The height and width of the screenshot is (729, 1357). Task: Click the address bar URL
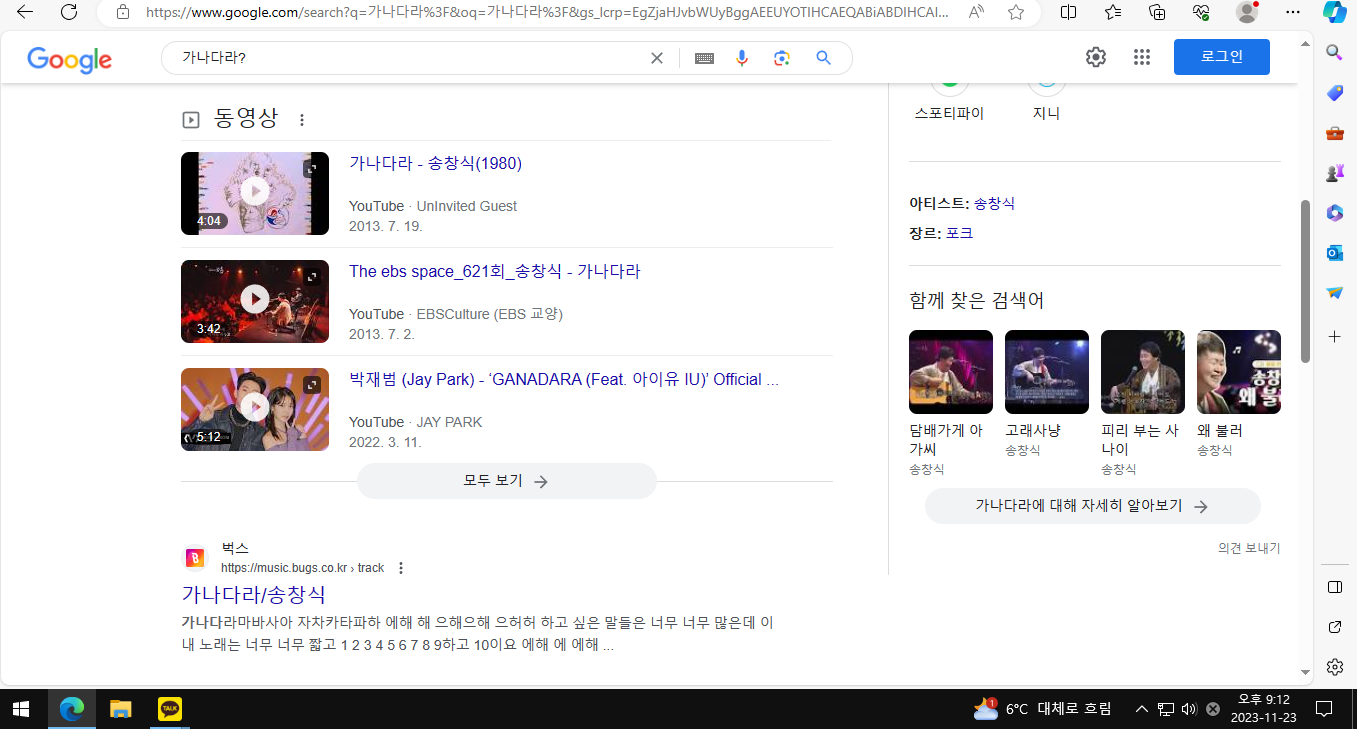545,12
